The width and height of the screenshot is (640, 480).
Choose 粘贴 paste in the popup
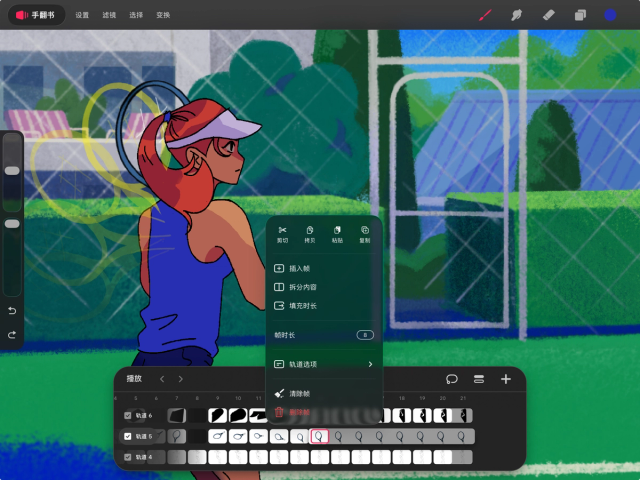click(337, 235)
